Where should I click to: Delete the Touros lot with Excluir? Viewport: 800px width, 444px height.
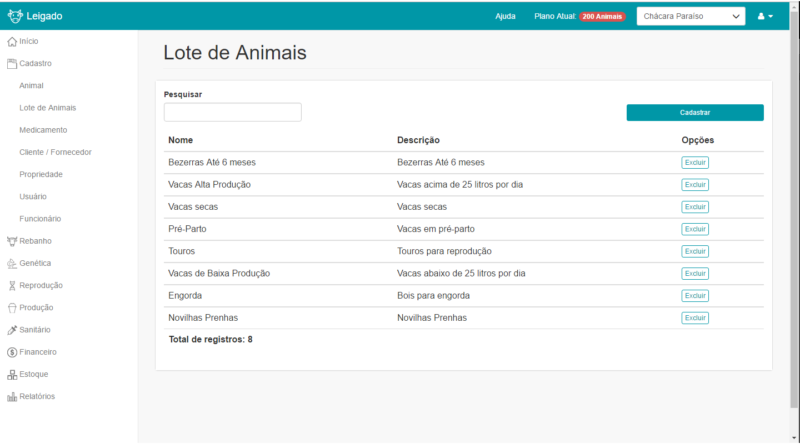coord(695,251)
